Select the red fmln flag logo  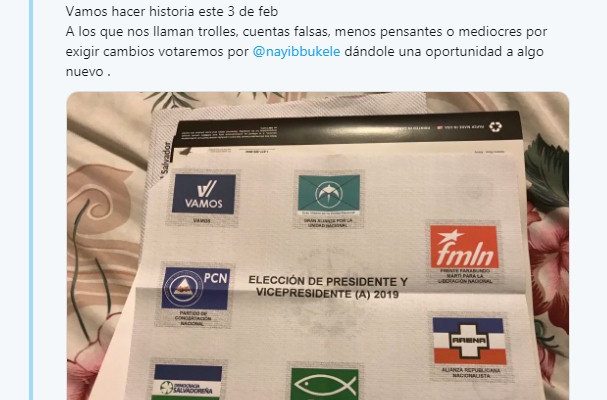pyautogui.click(x=464, y=247)
